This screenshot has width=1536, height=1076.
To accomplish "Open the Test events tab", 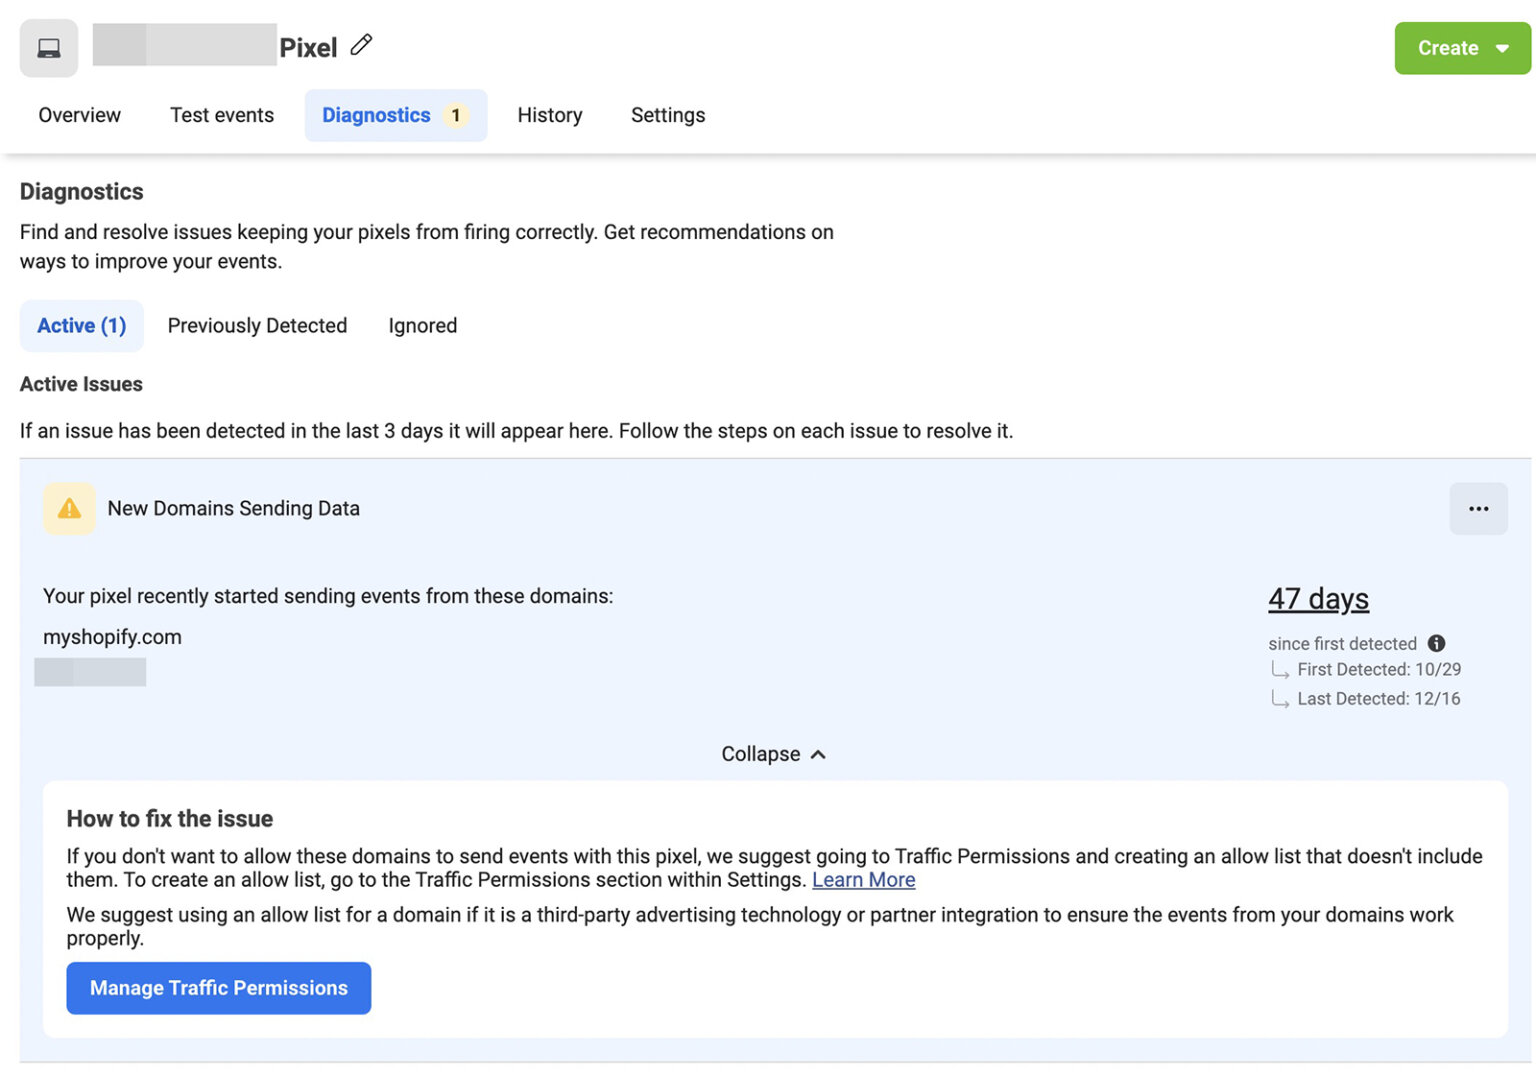I will 221,115.
